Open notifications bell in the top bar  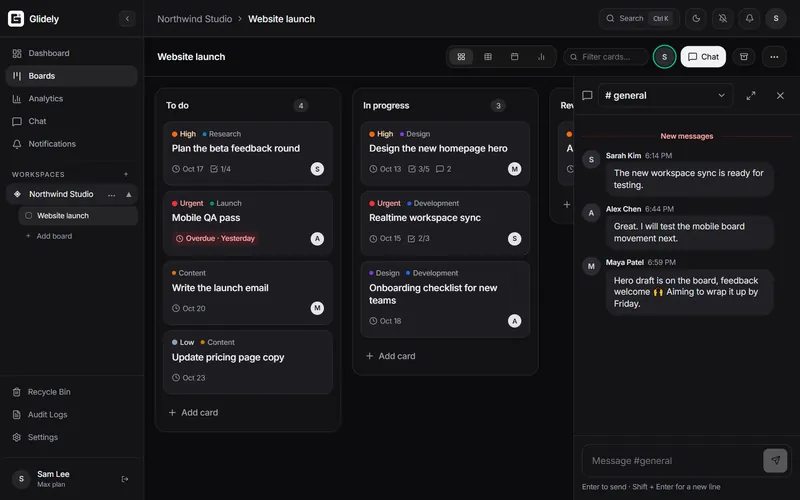click(x=749, y=19)
